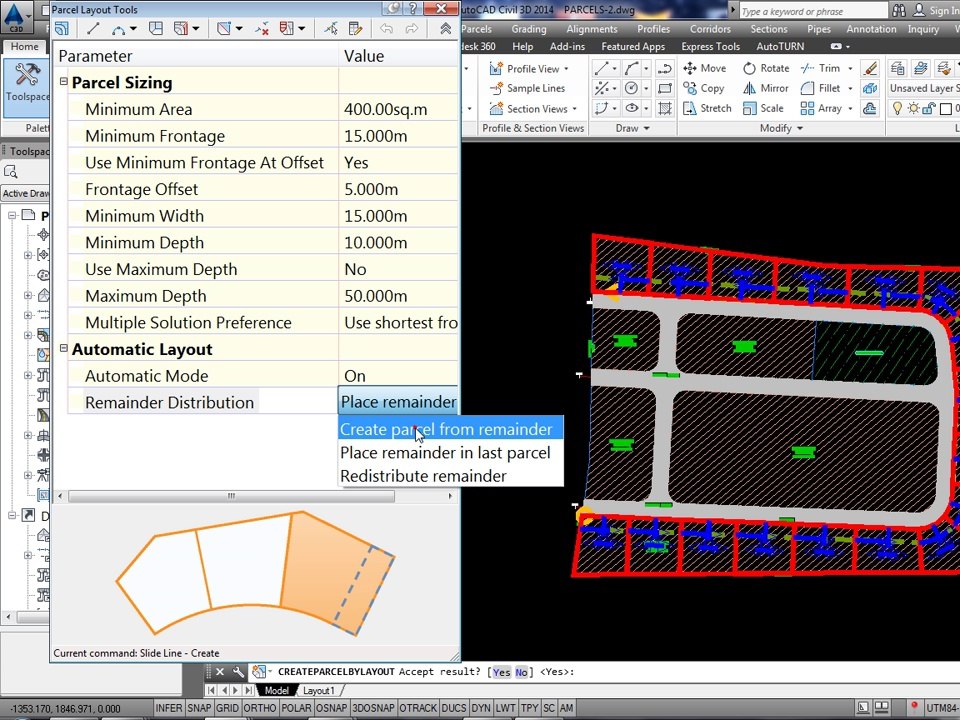Click the command line customize wrench icon

pos(239,672)
